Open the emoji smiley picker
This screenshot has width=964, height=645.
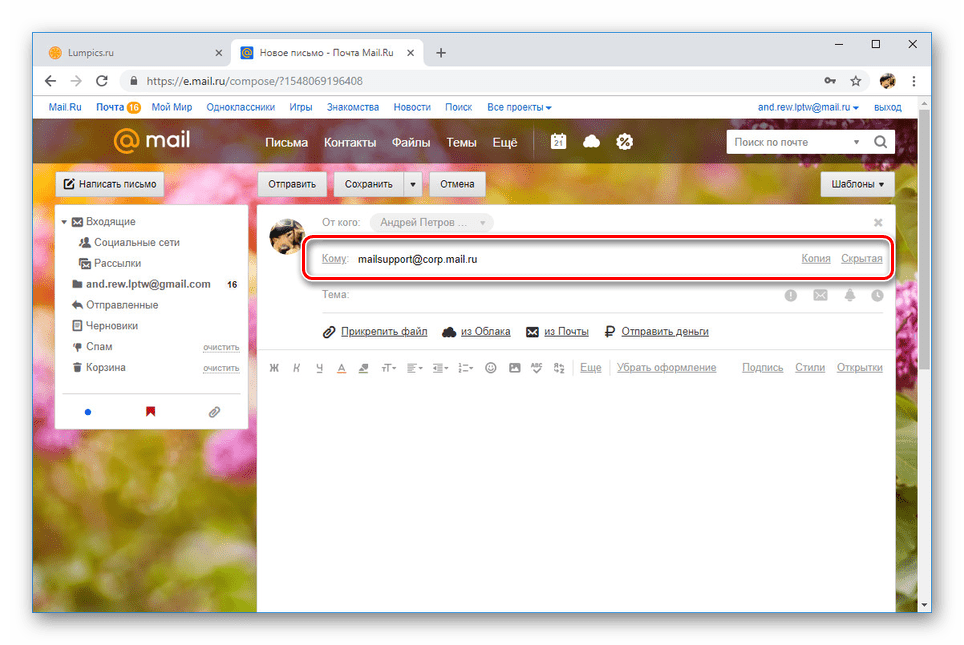490,368
